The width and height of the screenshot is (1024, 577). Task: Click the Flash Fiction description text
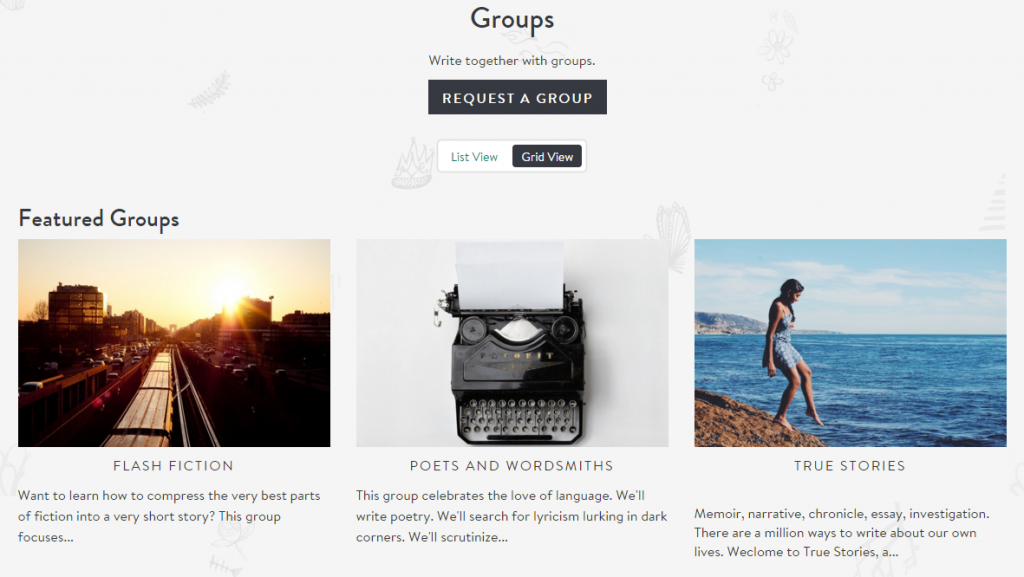(x=169, y=516)
